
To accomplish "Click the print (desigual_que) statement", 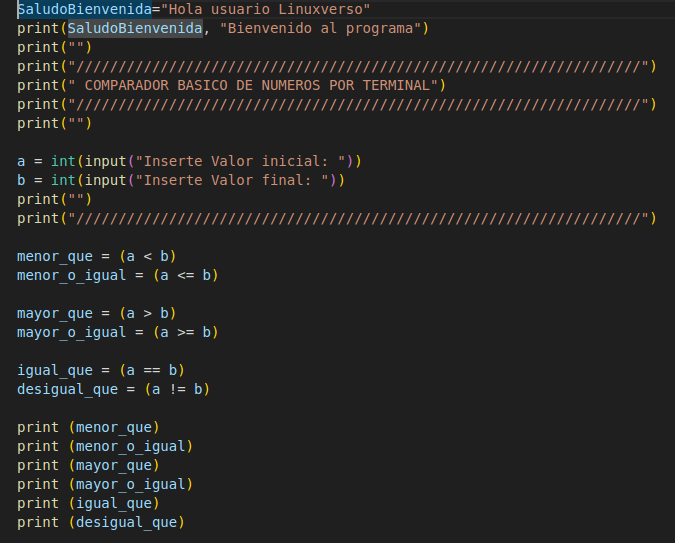I will click(x=101, y=522).
